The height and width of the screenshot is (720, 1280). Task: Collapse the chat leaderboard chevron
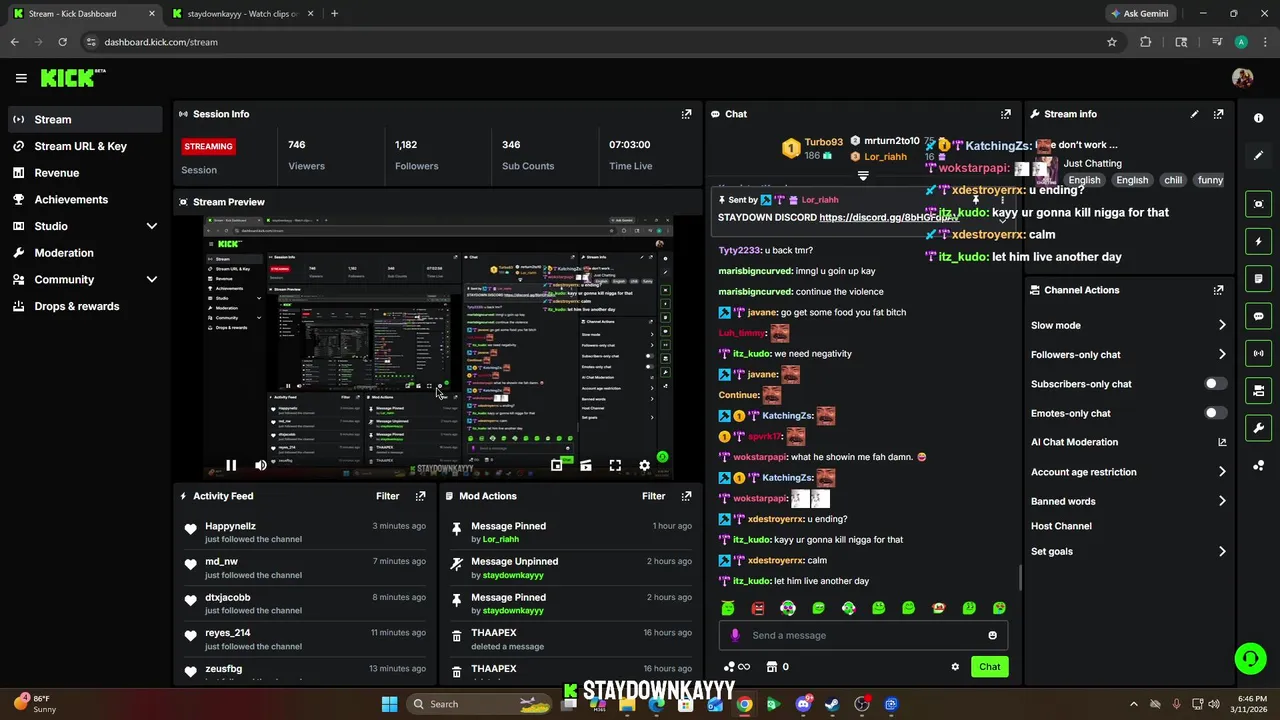click(x=863, y=176)
